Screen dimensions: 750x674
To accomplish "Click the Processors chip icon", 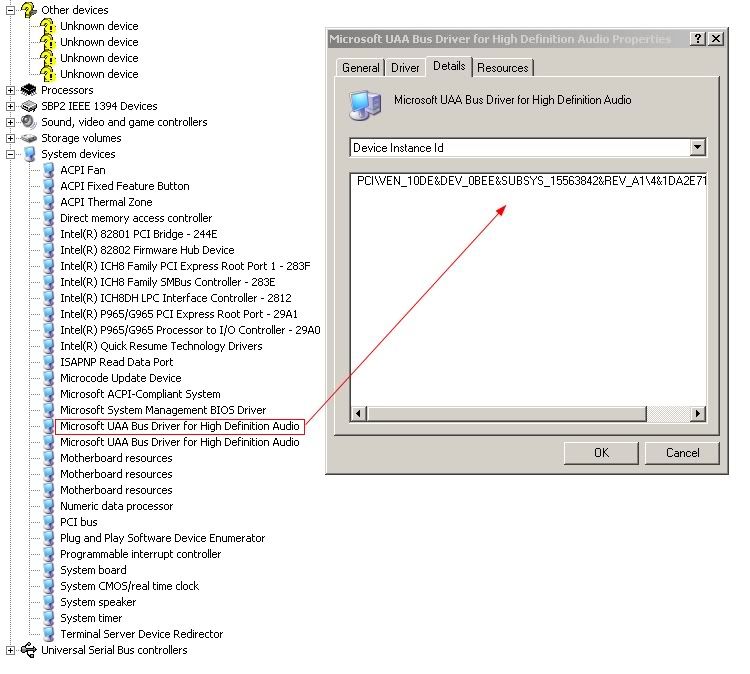I will click(x=29, y=89).
